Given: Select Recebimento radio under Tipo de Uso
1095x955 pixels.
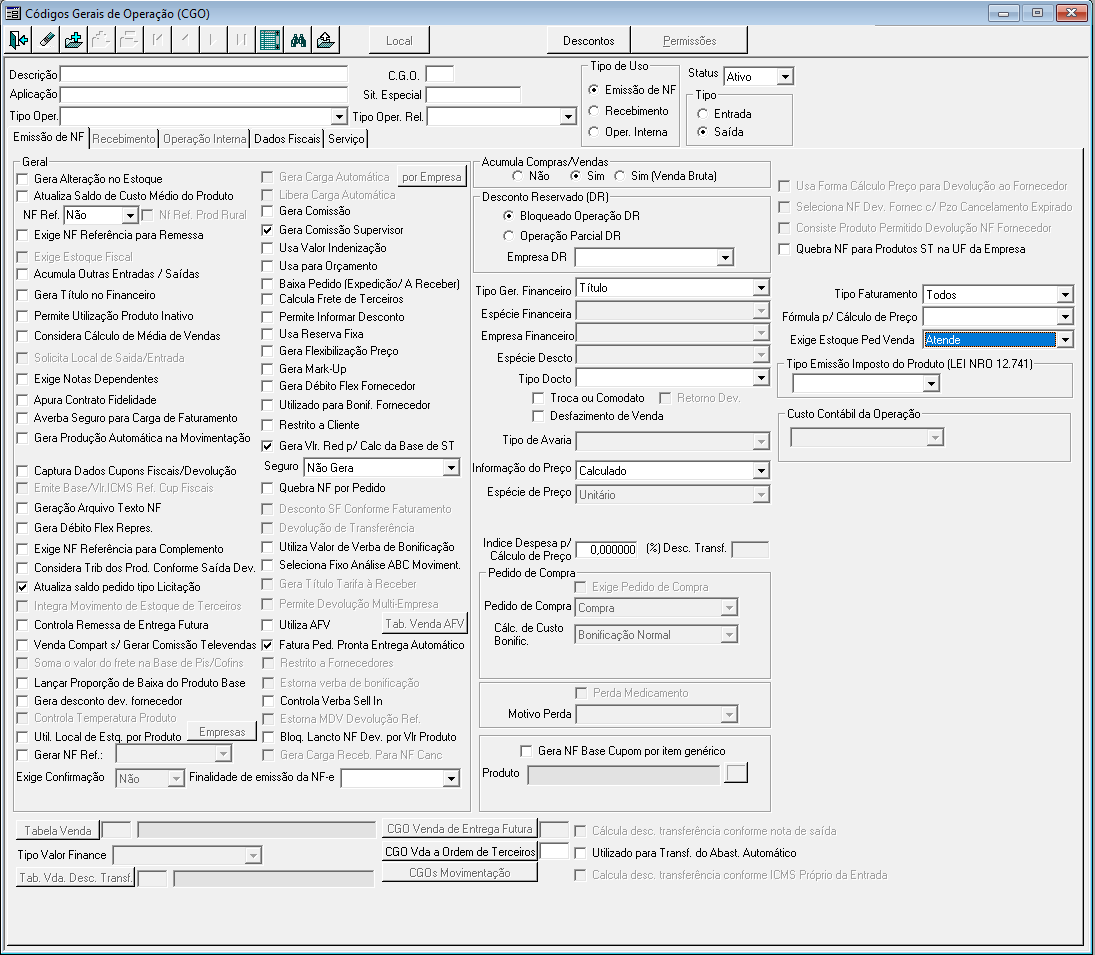Looking at the screenshot, I should pos(594,111).
